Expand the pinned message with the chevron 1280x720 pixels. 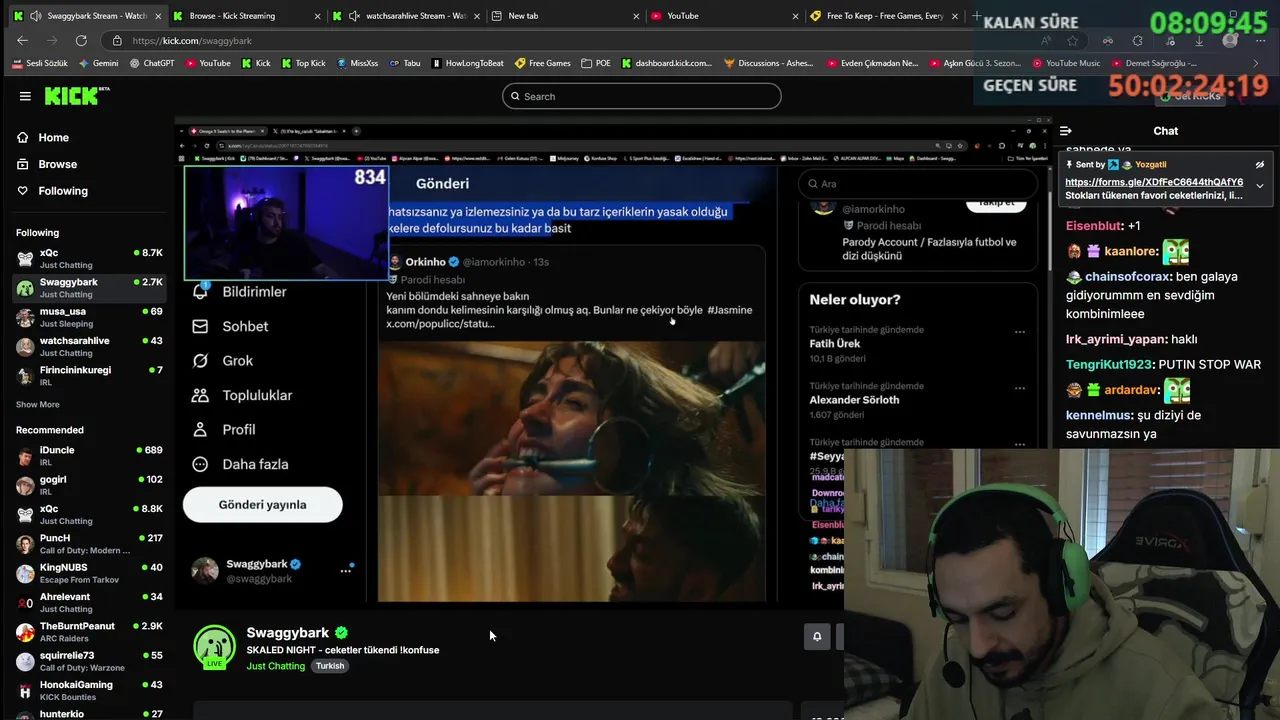[x=1260, y=185]
